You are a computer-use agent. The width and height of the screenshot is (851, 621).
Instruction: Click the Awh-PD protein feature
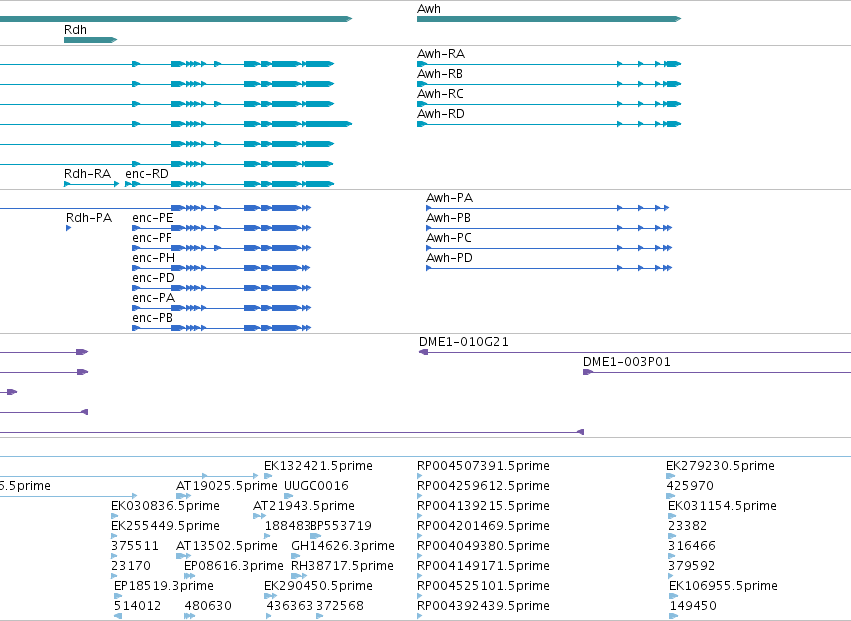click(x=549, y=268)
